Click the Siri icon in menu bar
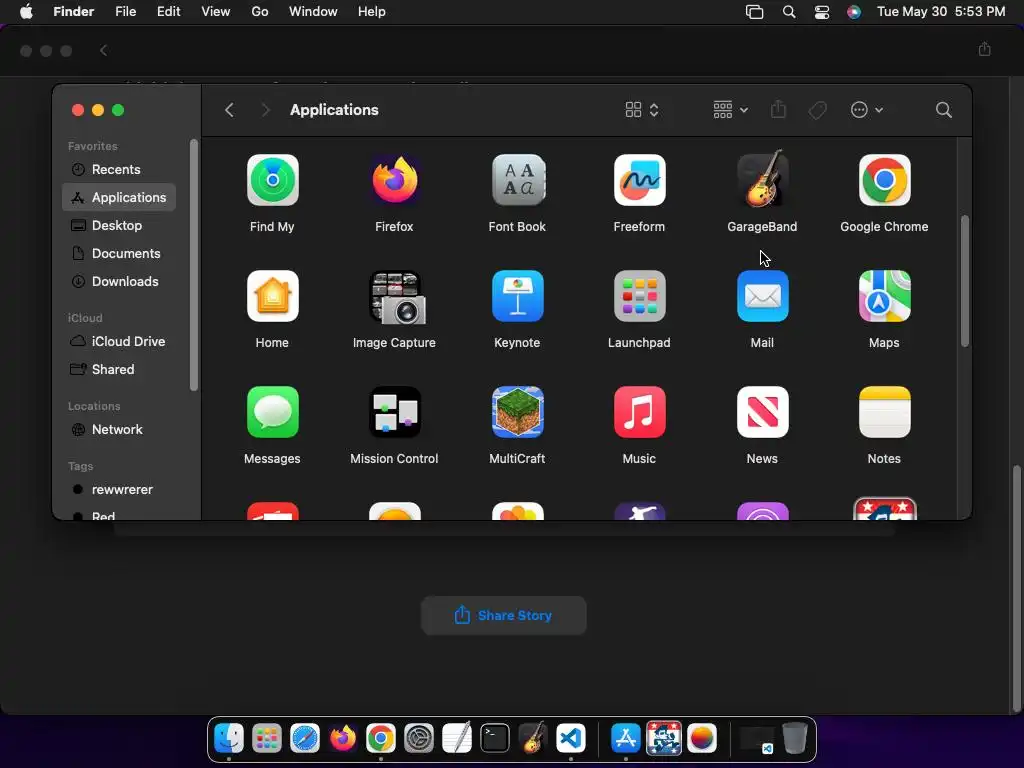This screenshot has height=768, width=1024. tap(854, 12)
